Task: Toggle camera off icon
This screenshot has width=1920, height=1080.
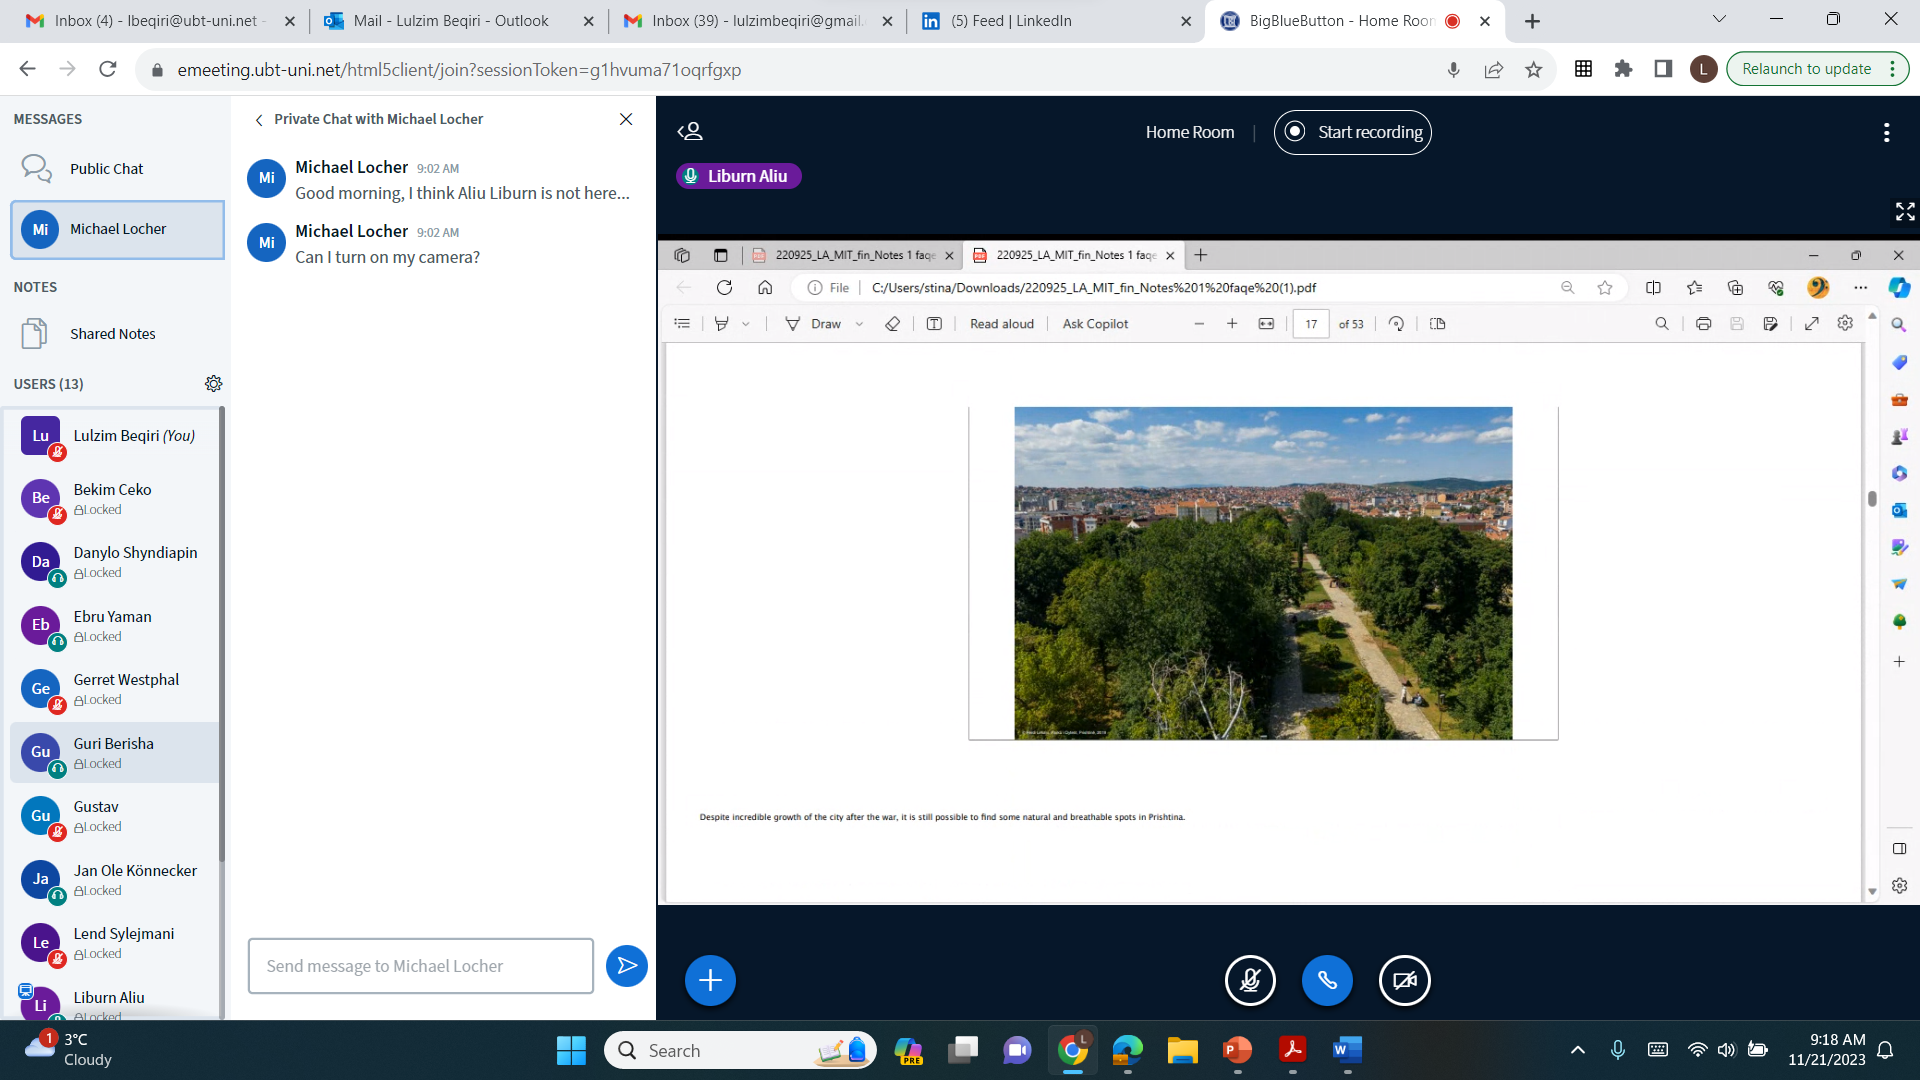Action: 1403,980
